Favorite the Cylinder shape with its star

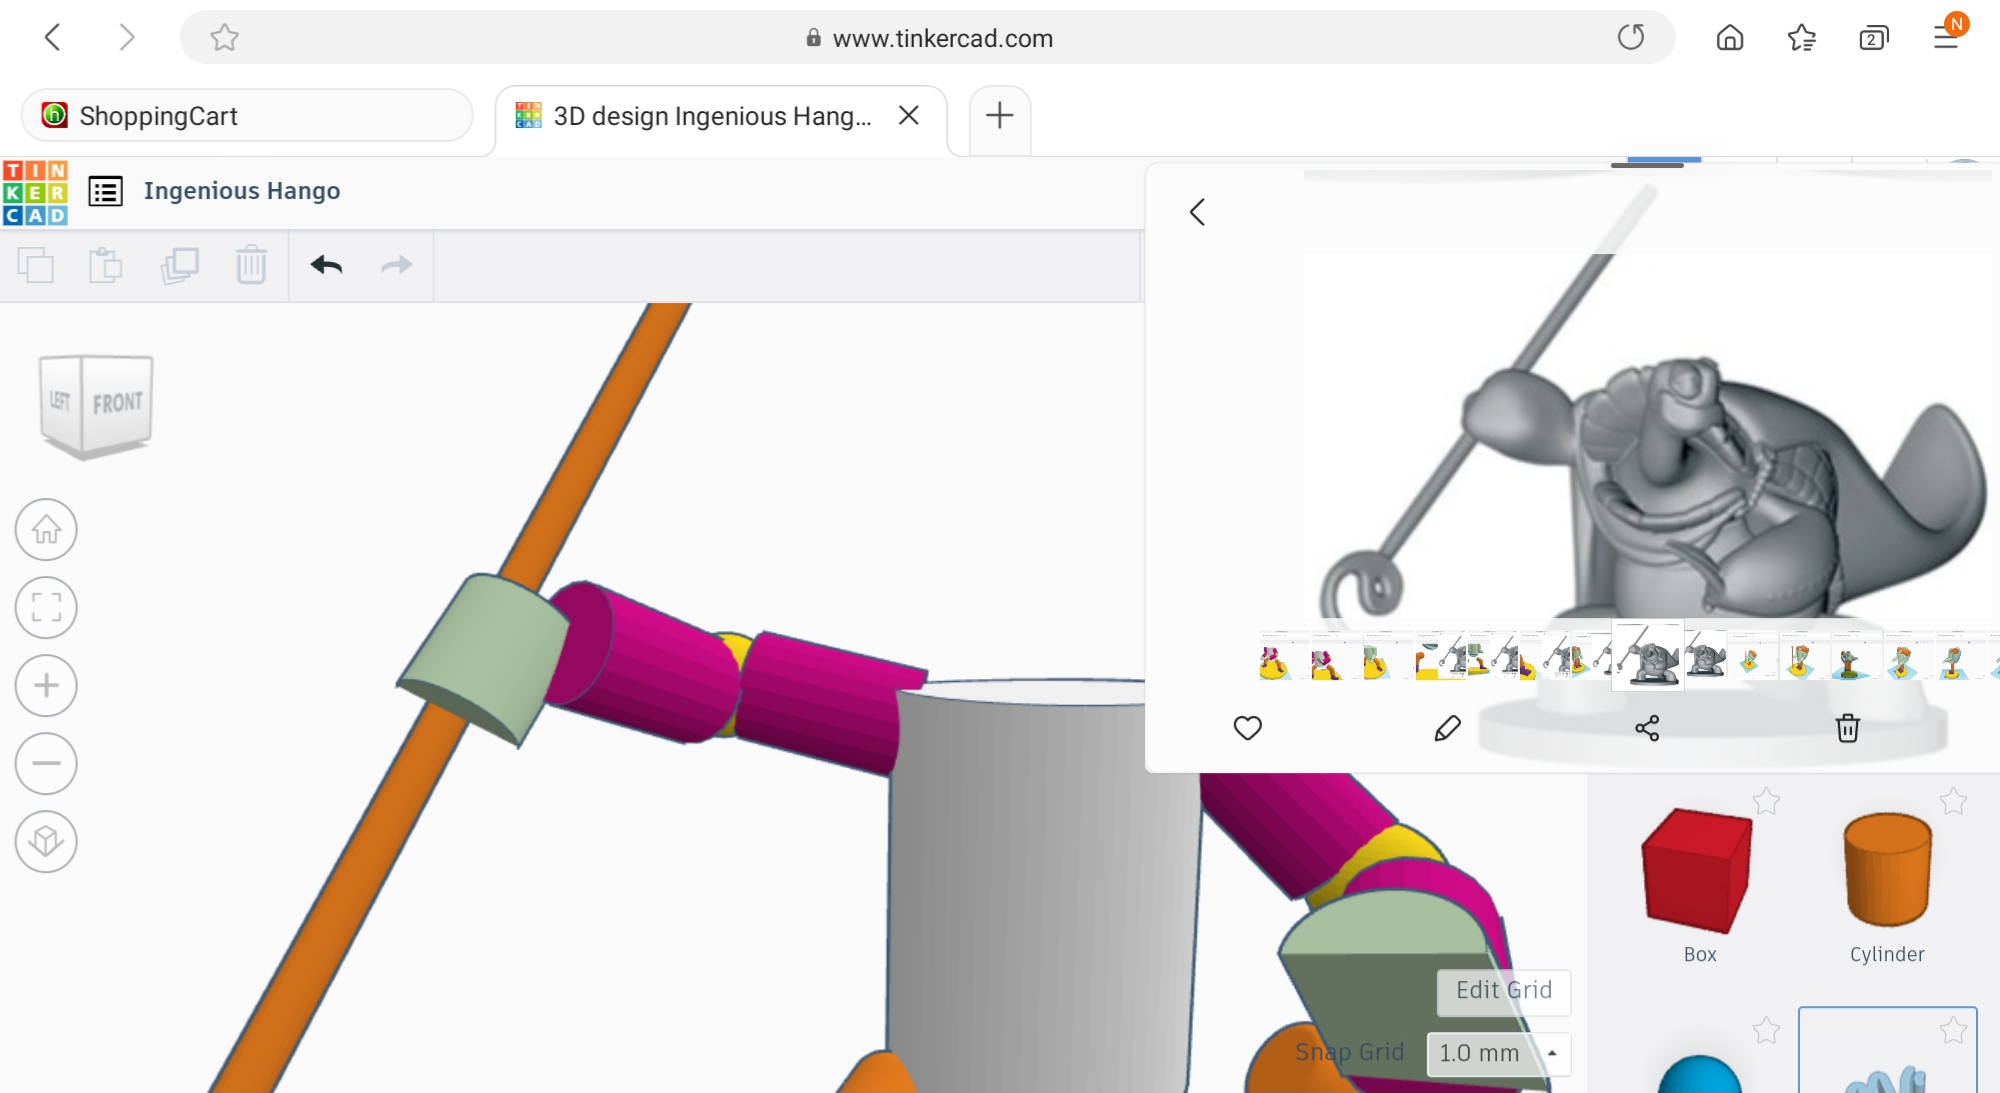tap(1953, 801)
